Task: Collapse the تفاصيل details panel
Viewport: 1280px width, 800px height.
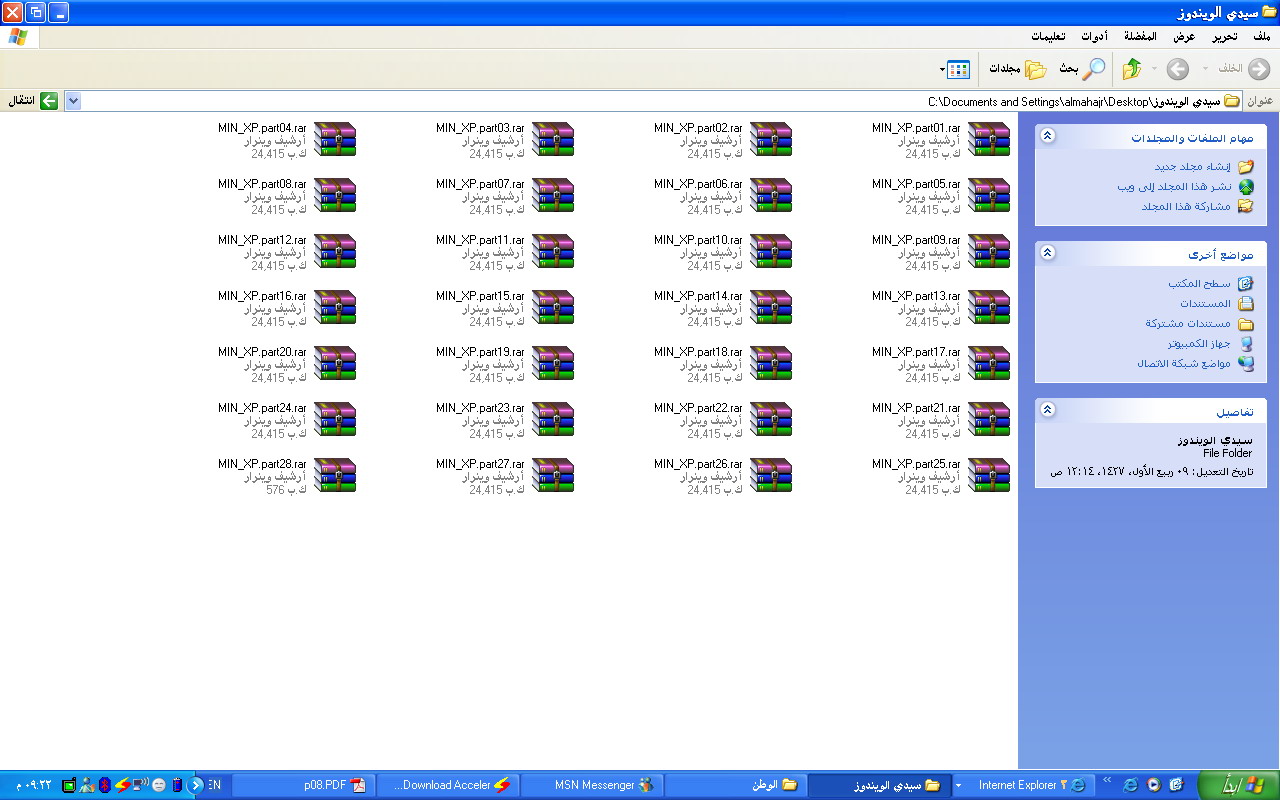Action: click(1047, 410)
